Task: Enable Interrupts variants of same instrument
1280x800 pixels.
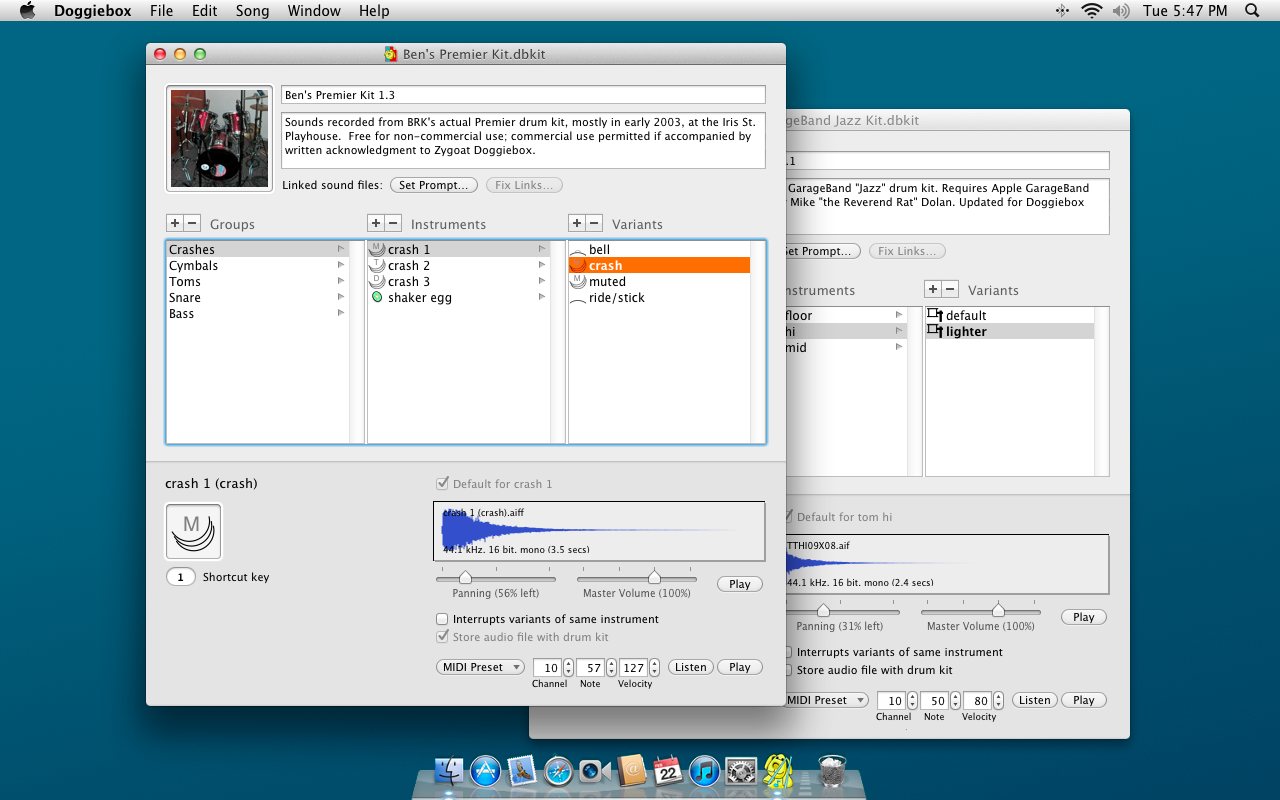Action: (442, 620)
